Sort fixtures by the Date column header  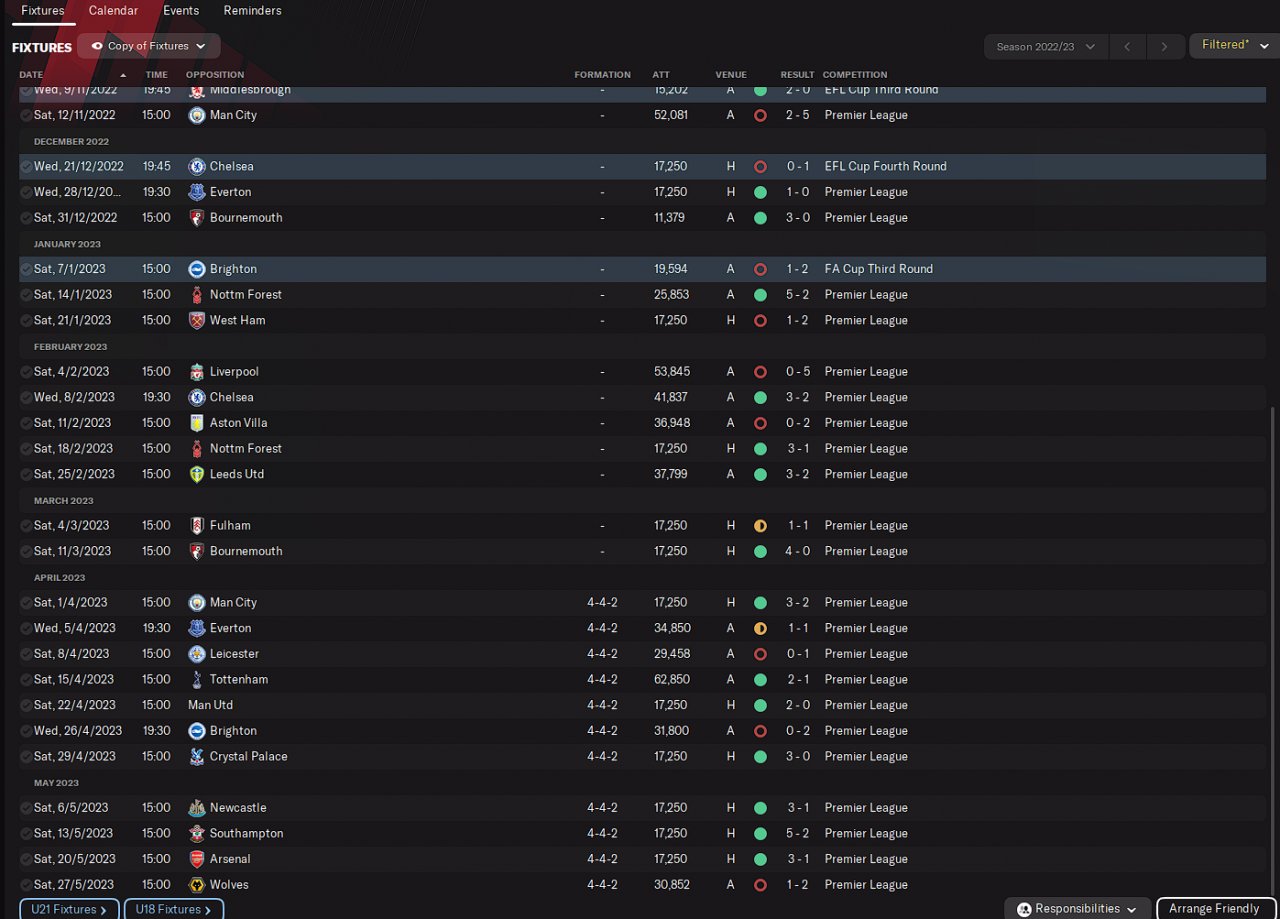pyautogui.click(x=31, y=75)
